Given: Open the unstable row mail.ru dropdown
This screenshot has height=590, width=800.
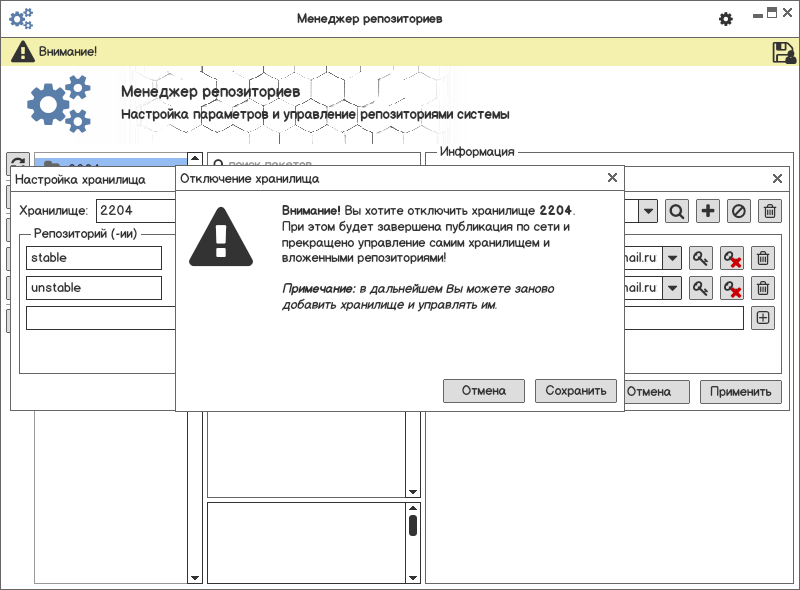Looking at the screenshot, I should click(x=672, y=288).
